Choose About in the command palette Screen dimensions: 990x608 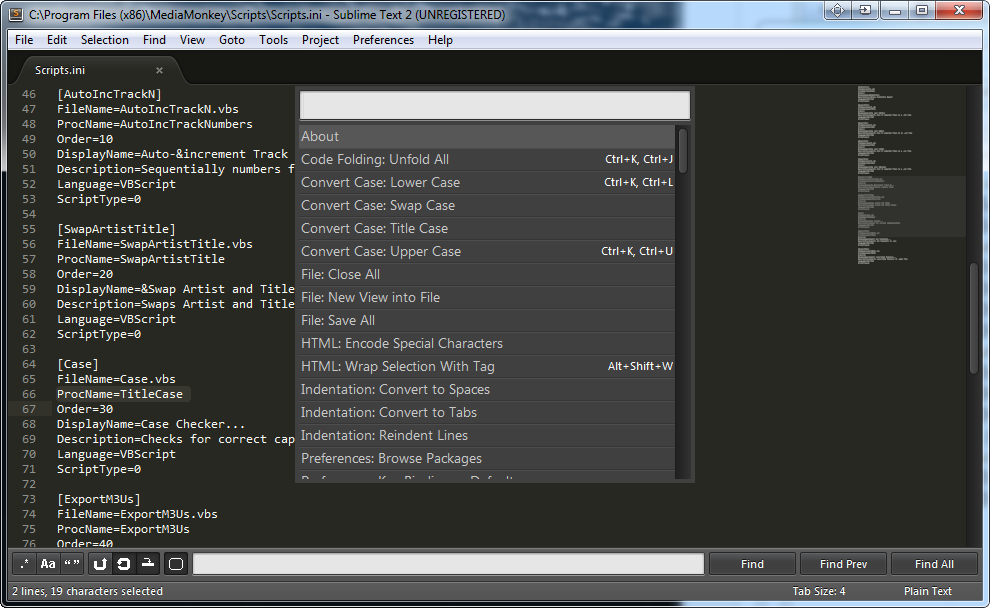point(487,136)
